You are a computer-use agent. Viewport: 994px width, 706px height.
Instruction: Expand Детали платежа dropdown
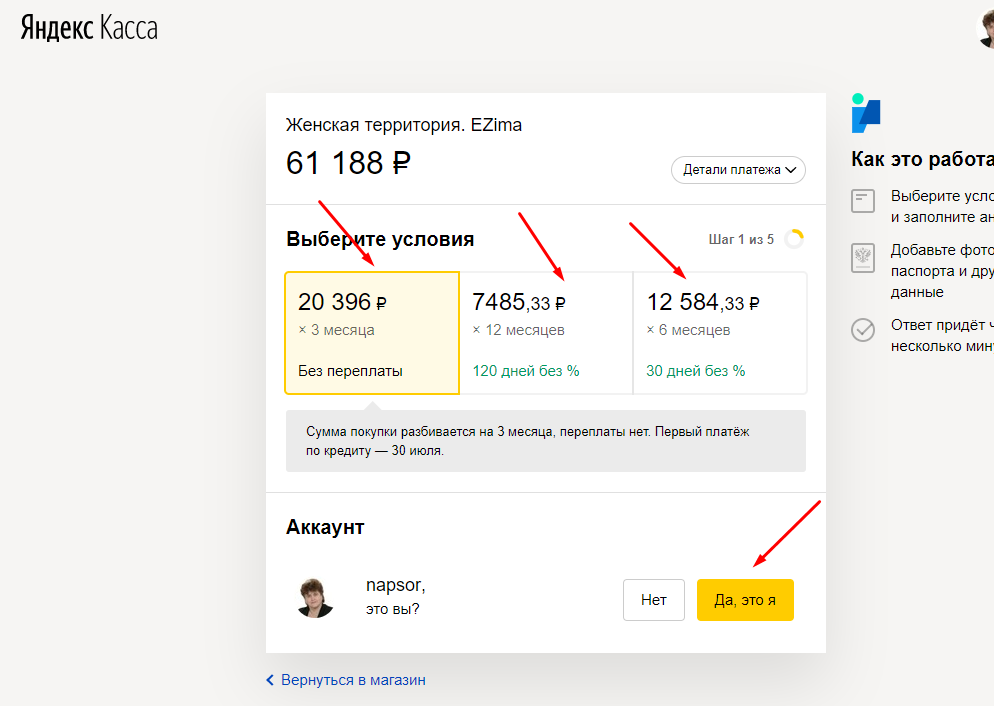click(x=739, y=170)
